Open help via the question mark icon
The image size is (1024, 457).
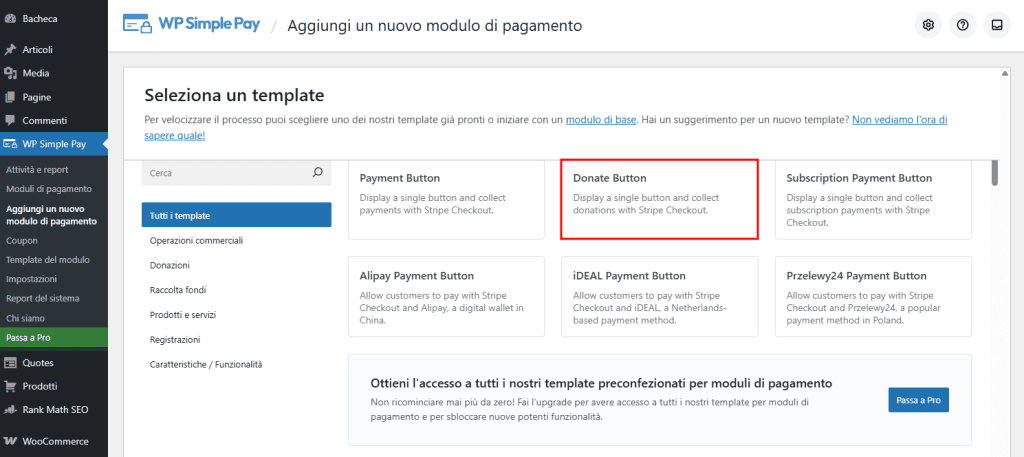962,25
